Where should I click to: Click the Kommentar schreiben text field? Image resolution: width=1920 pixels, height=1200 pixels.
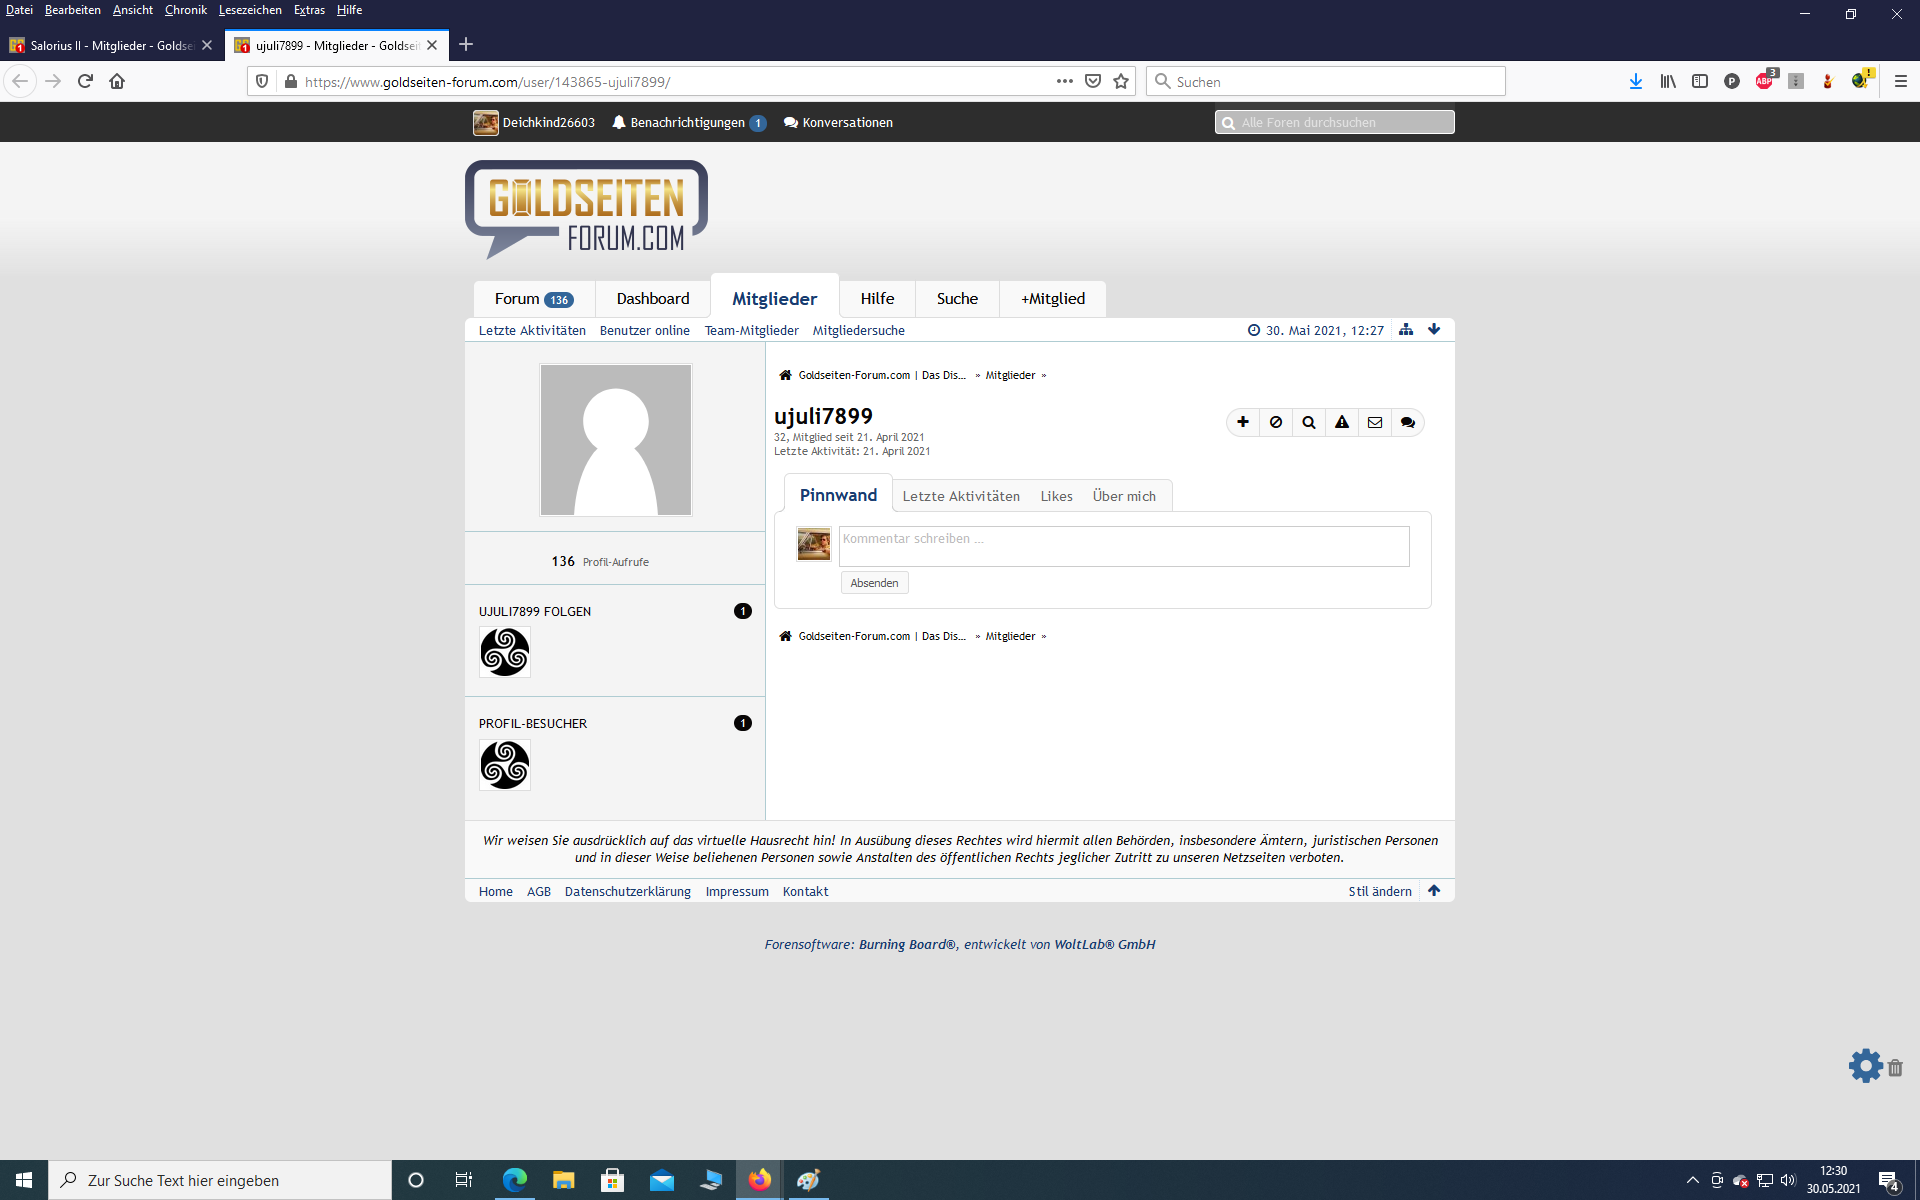pos(1124,546)
